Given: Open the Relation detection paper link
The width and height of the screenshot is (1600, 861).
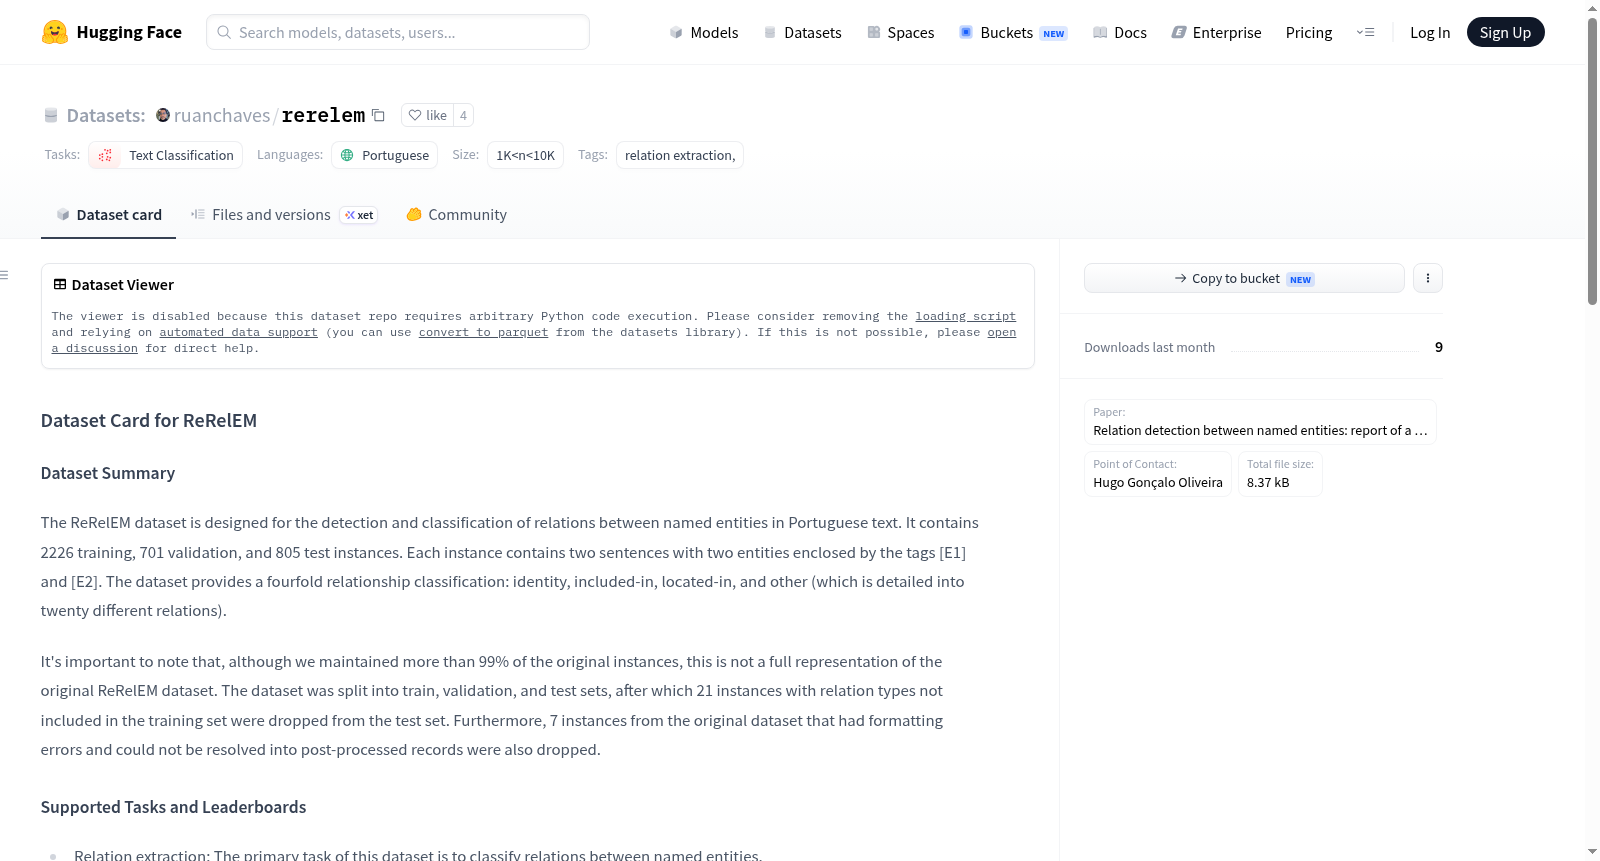Looking at the screenshot, I should click(1260, 422).
